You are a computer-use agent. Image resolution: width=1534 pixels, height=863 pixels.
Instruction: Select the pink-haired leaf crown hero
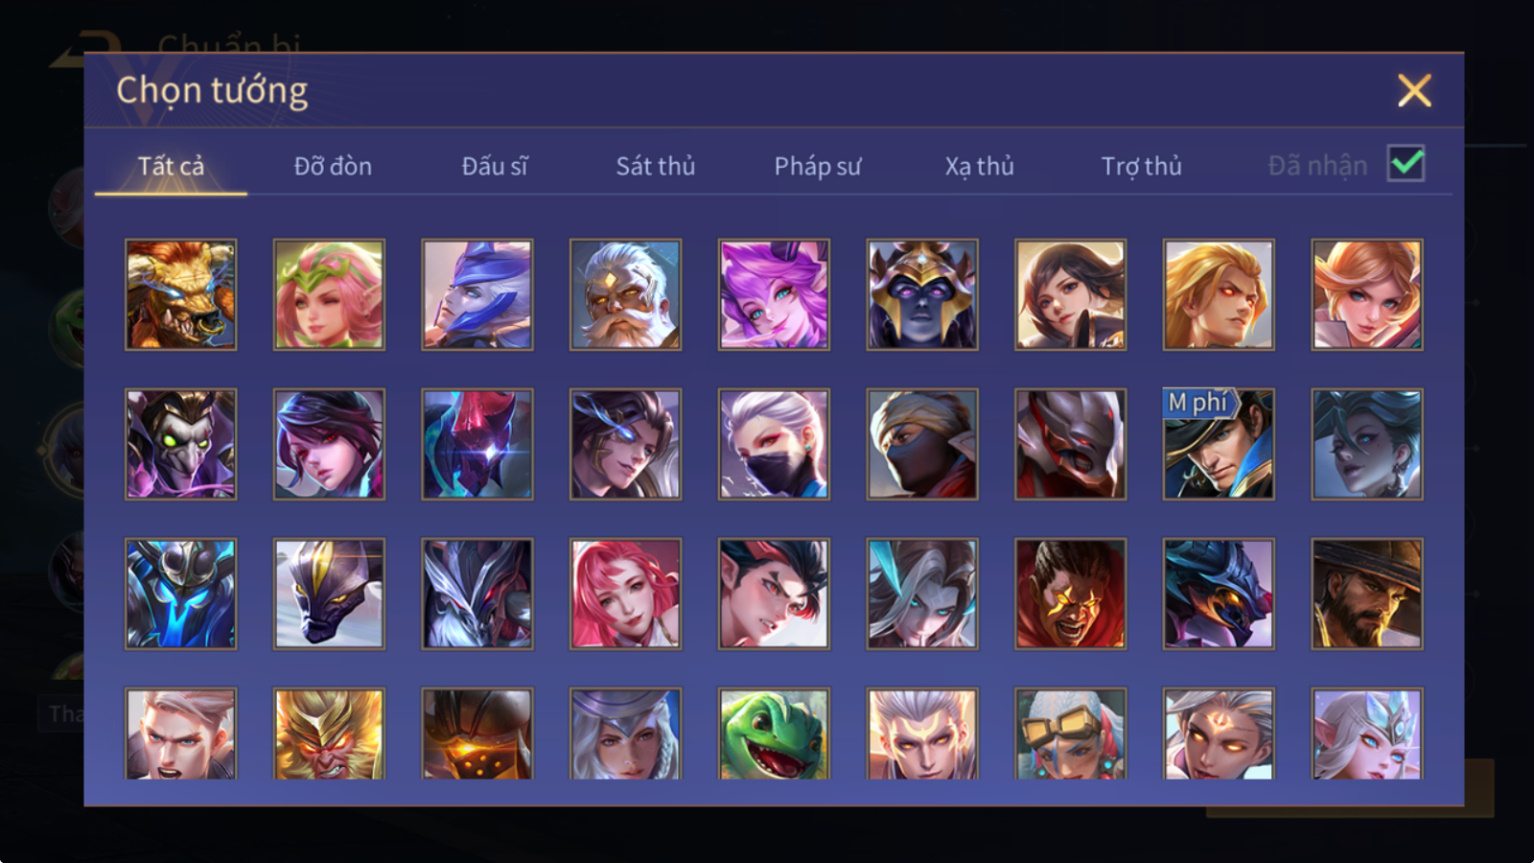(x=329, y=294)
